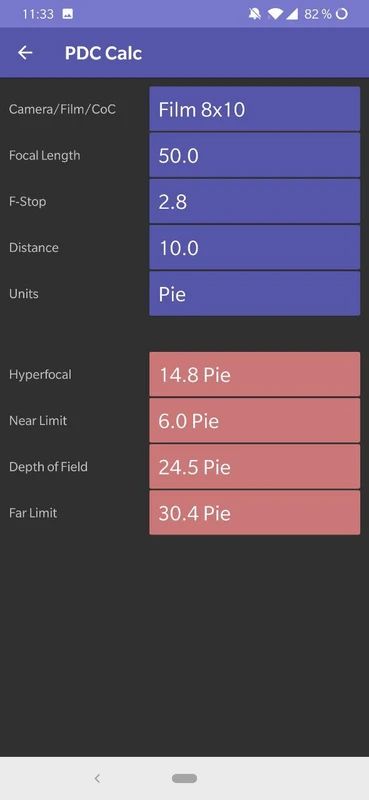The height and width of the screenshot is (800, 369).
Task: Tap the cellular signal icon
Action: pos(292,14)
